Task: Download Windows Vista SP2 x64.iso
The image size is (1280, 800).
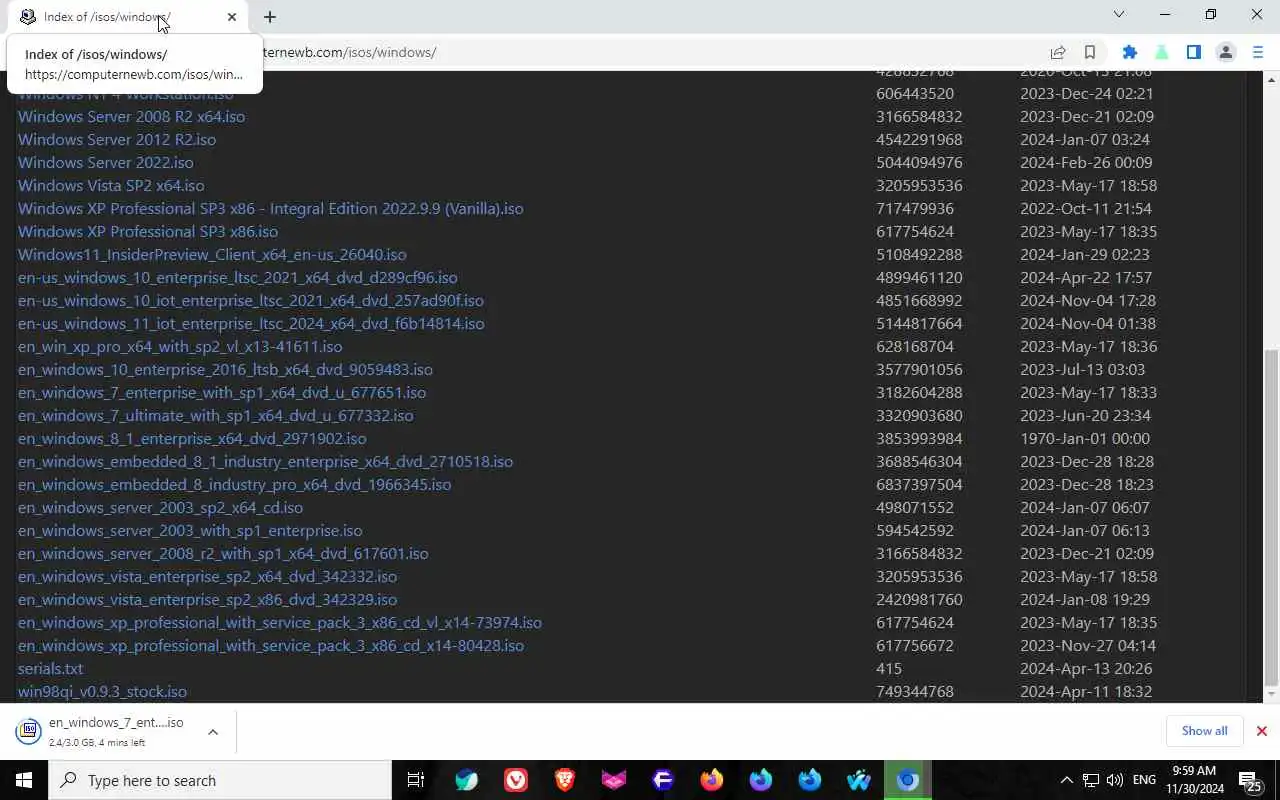Action: point(111,185)
